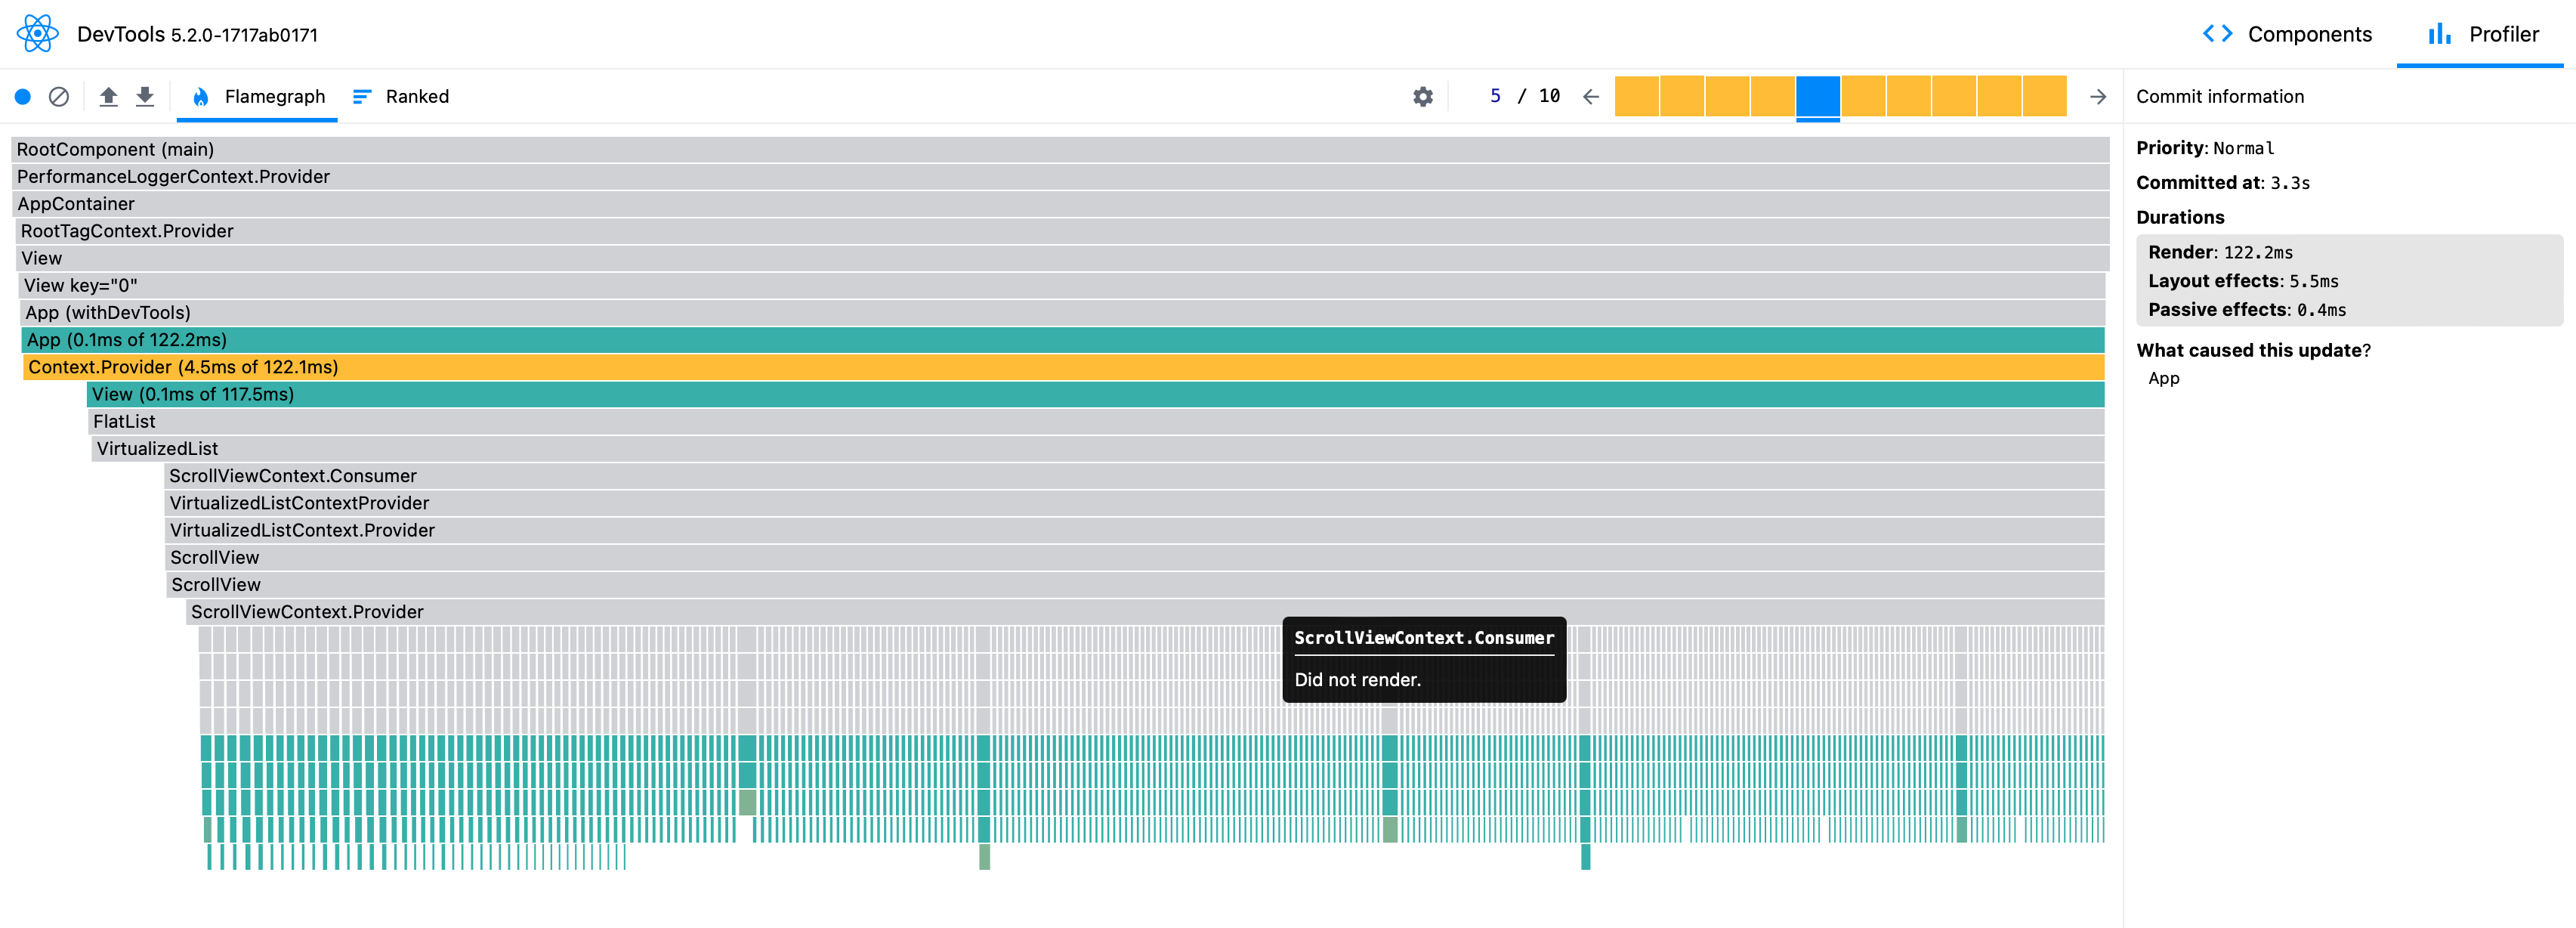Click the DevTools version label 5.2.0-1717ab0171
This screenshot has height=928, width=2576.
click(244, 36)
